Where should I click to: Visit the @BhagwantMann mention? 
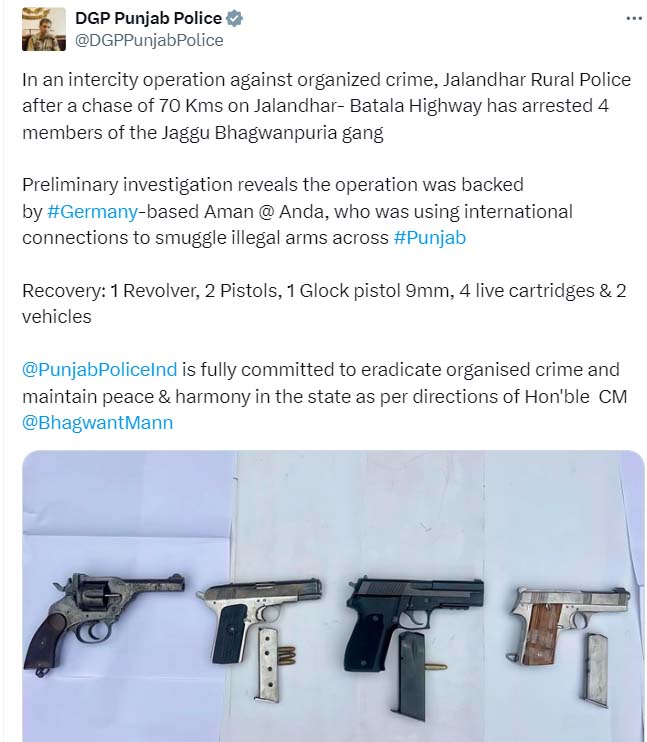coord(97,423)
